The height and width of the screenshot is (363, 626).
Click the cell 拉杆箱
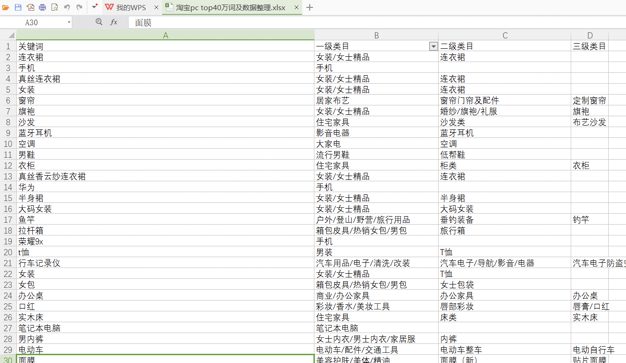(x=165, y=230)
